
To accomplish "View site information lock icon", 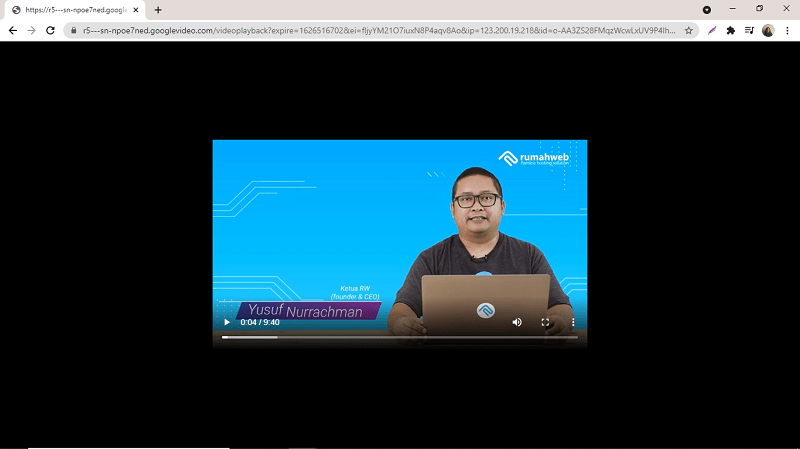I will (73, 31).
